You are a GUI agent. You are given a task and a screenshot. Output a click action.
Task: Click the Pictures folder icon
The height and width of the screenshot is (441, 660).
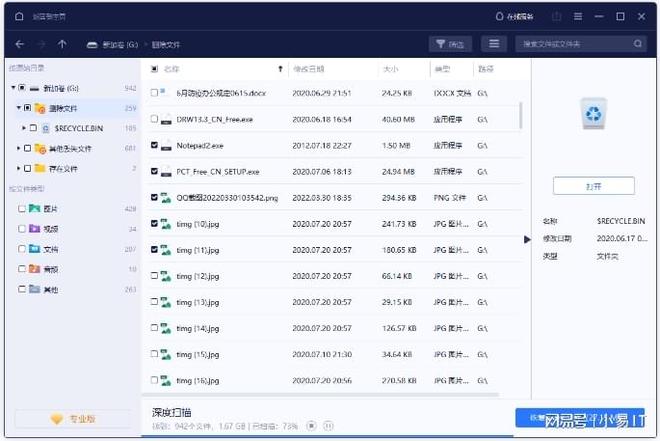click(35, 208)
